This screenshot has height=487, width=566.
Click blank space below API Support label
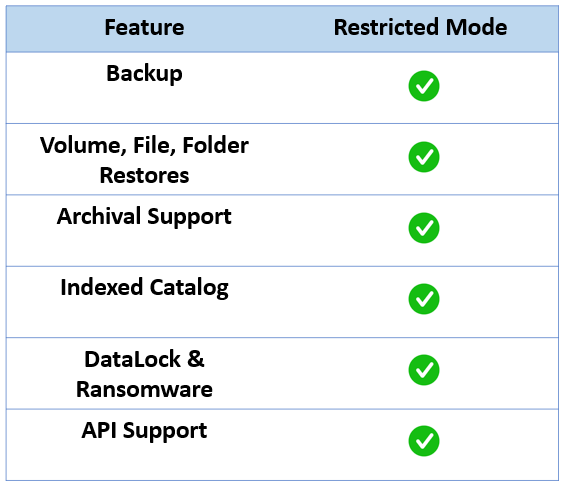144,462
